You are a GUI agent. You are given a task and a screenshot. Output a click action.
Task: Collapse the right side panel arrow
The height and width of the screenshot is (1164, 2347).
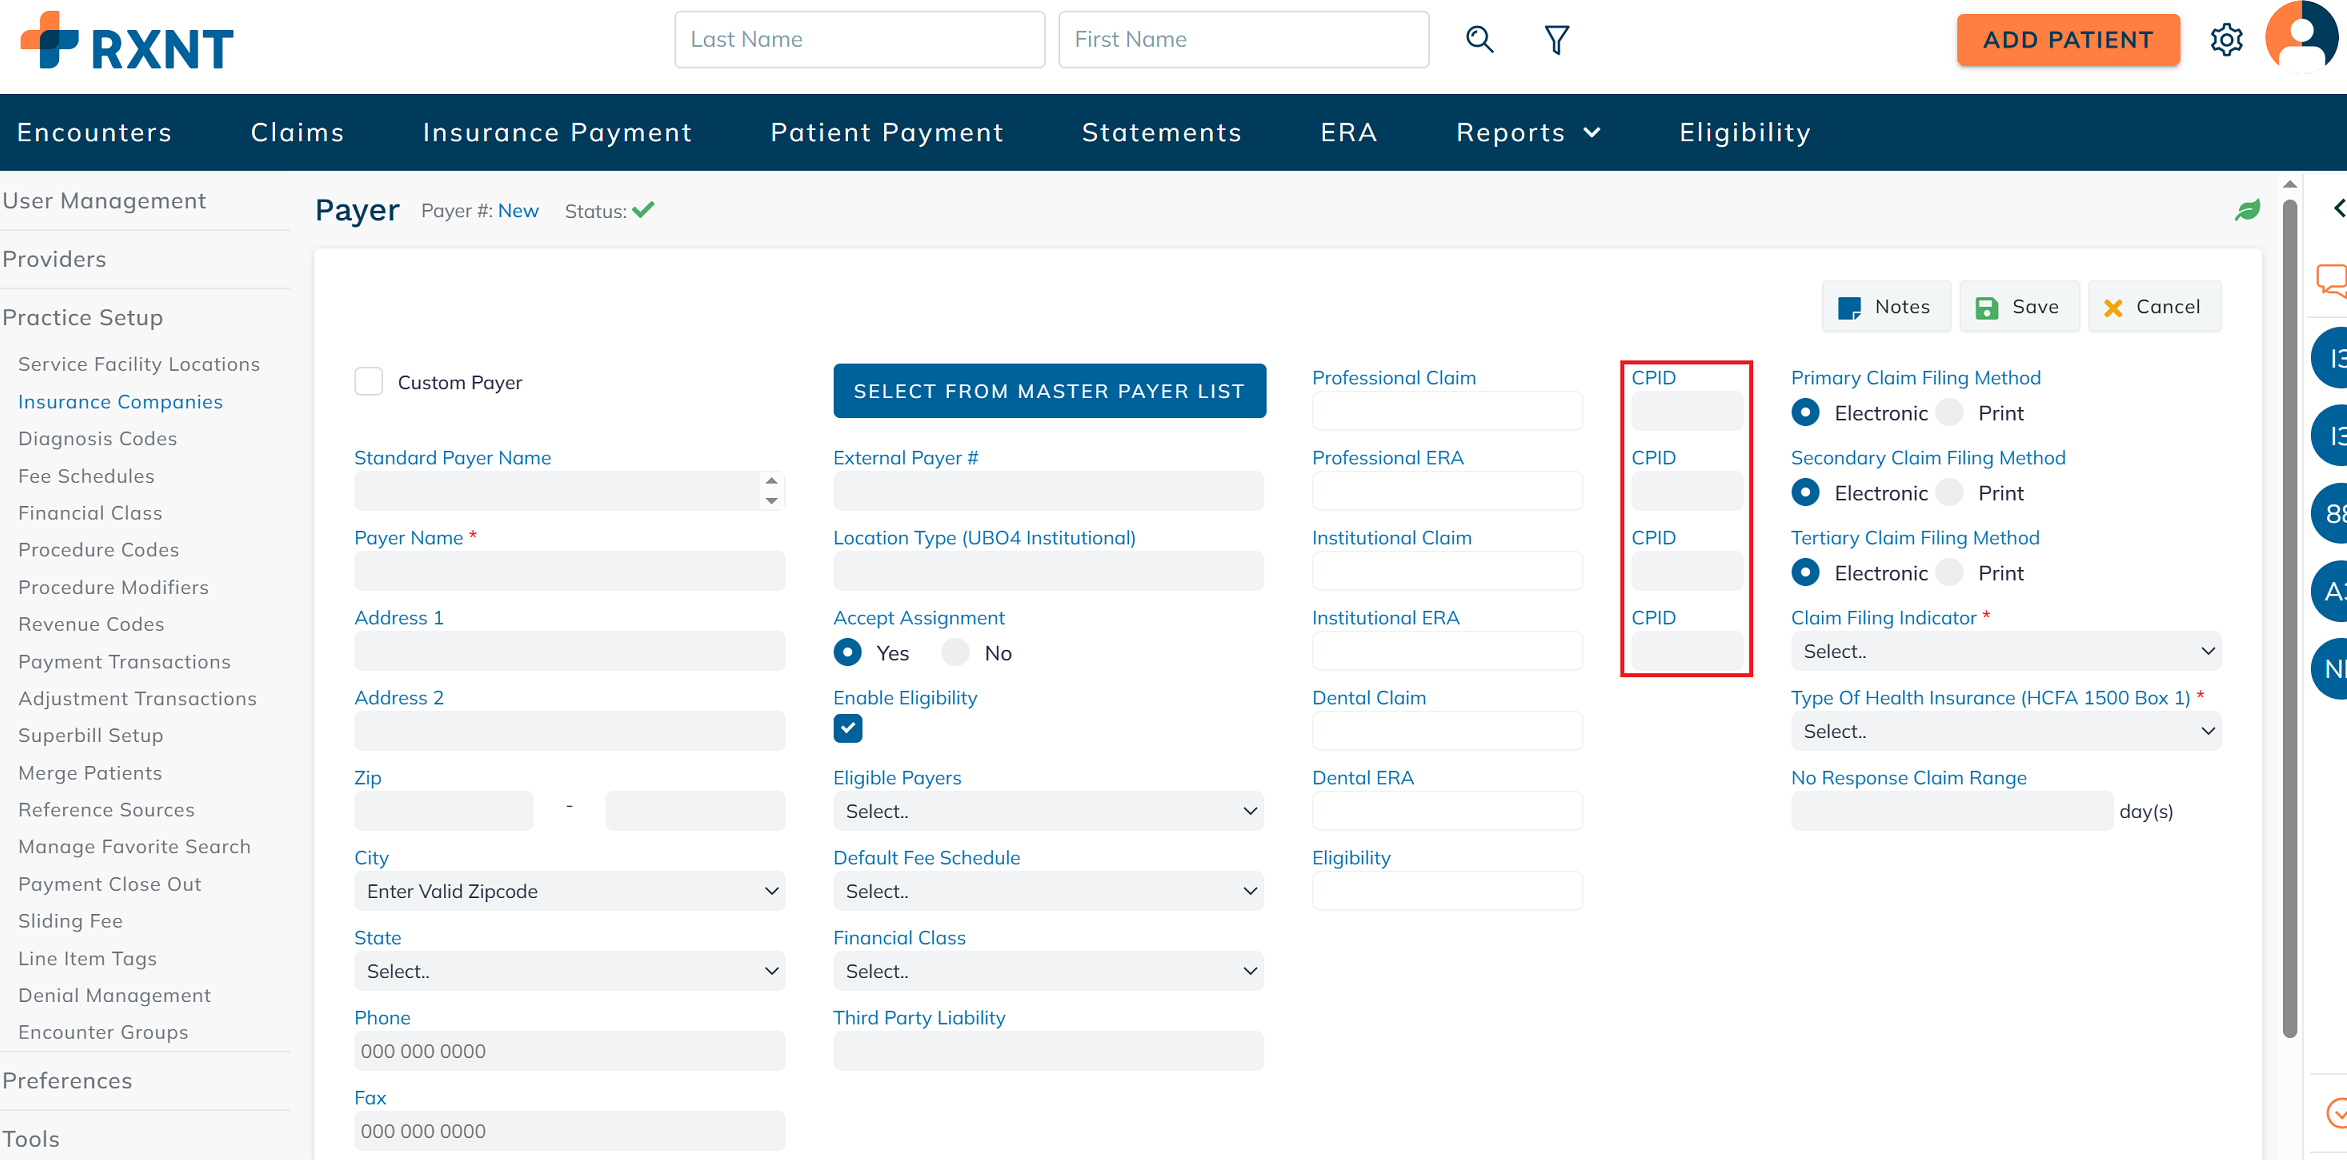(x=2338, y=208)
